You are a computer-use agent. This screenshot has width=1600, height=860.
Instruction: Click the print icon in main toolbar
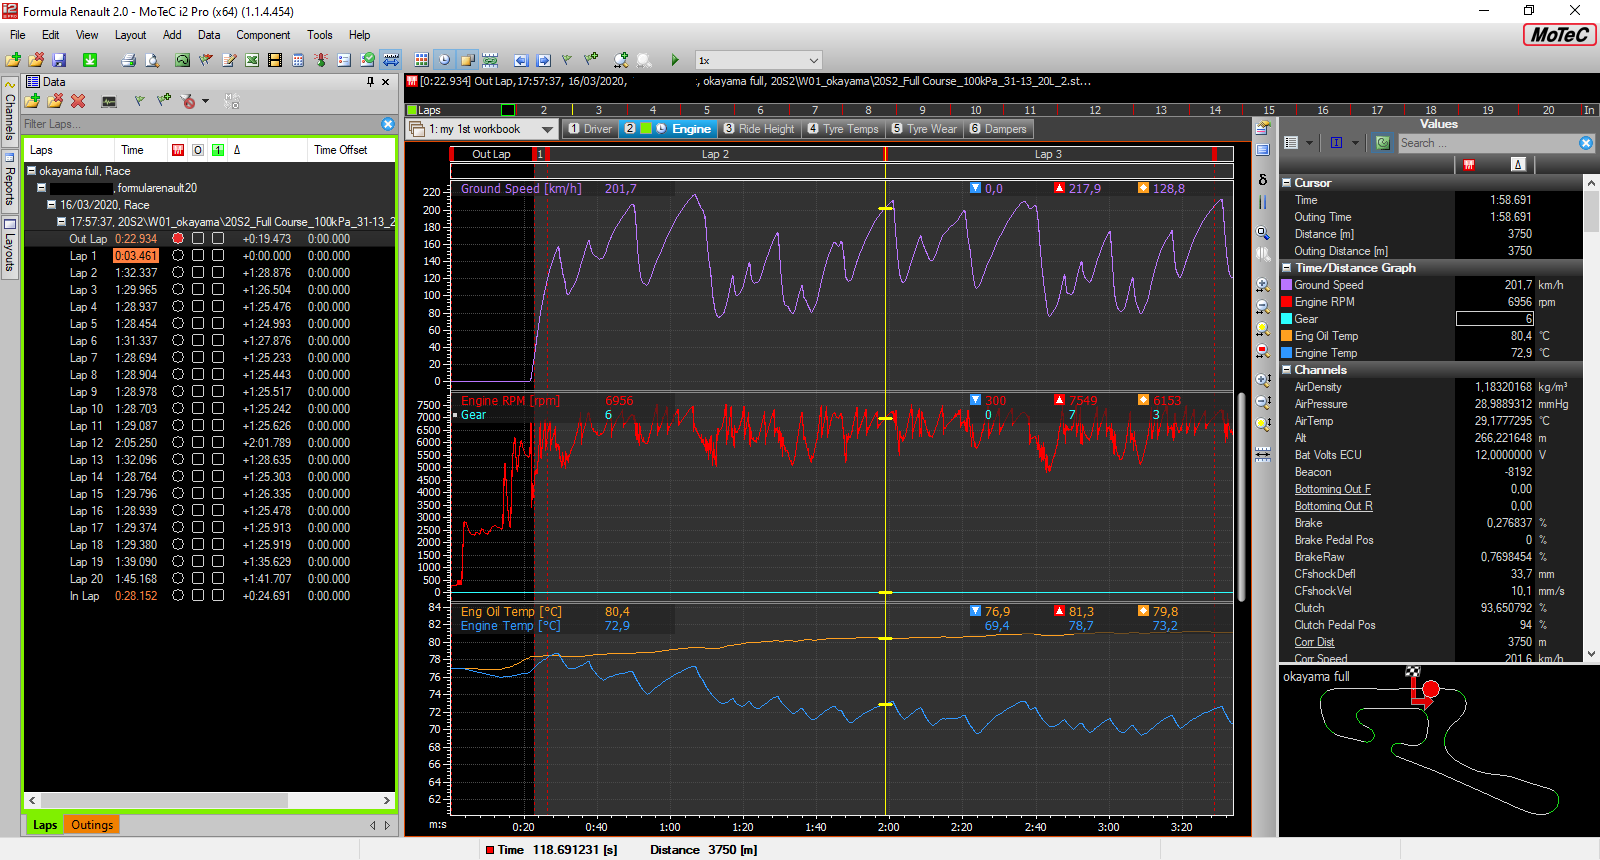coord(128,60)
